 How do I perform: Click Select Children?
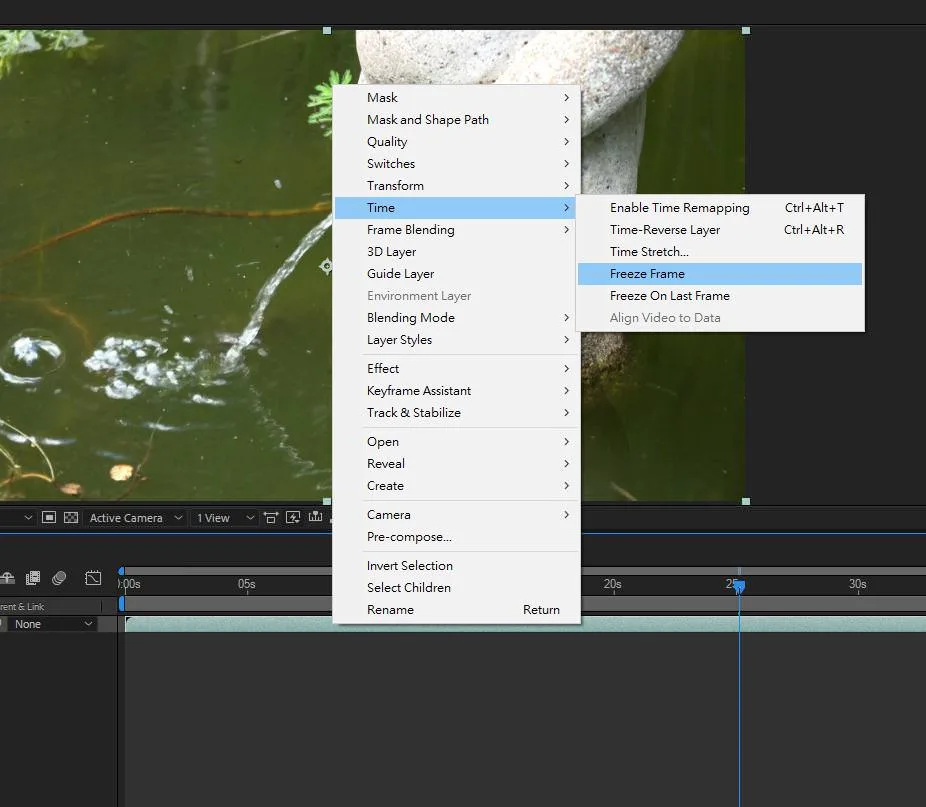tap(457, 588)
